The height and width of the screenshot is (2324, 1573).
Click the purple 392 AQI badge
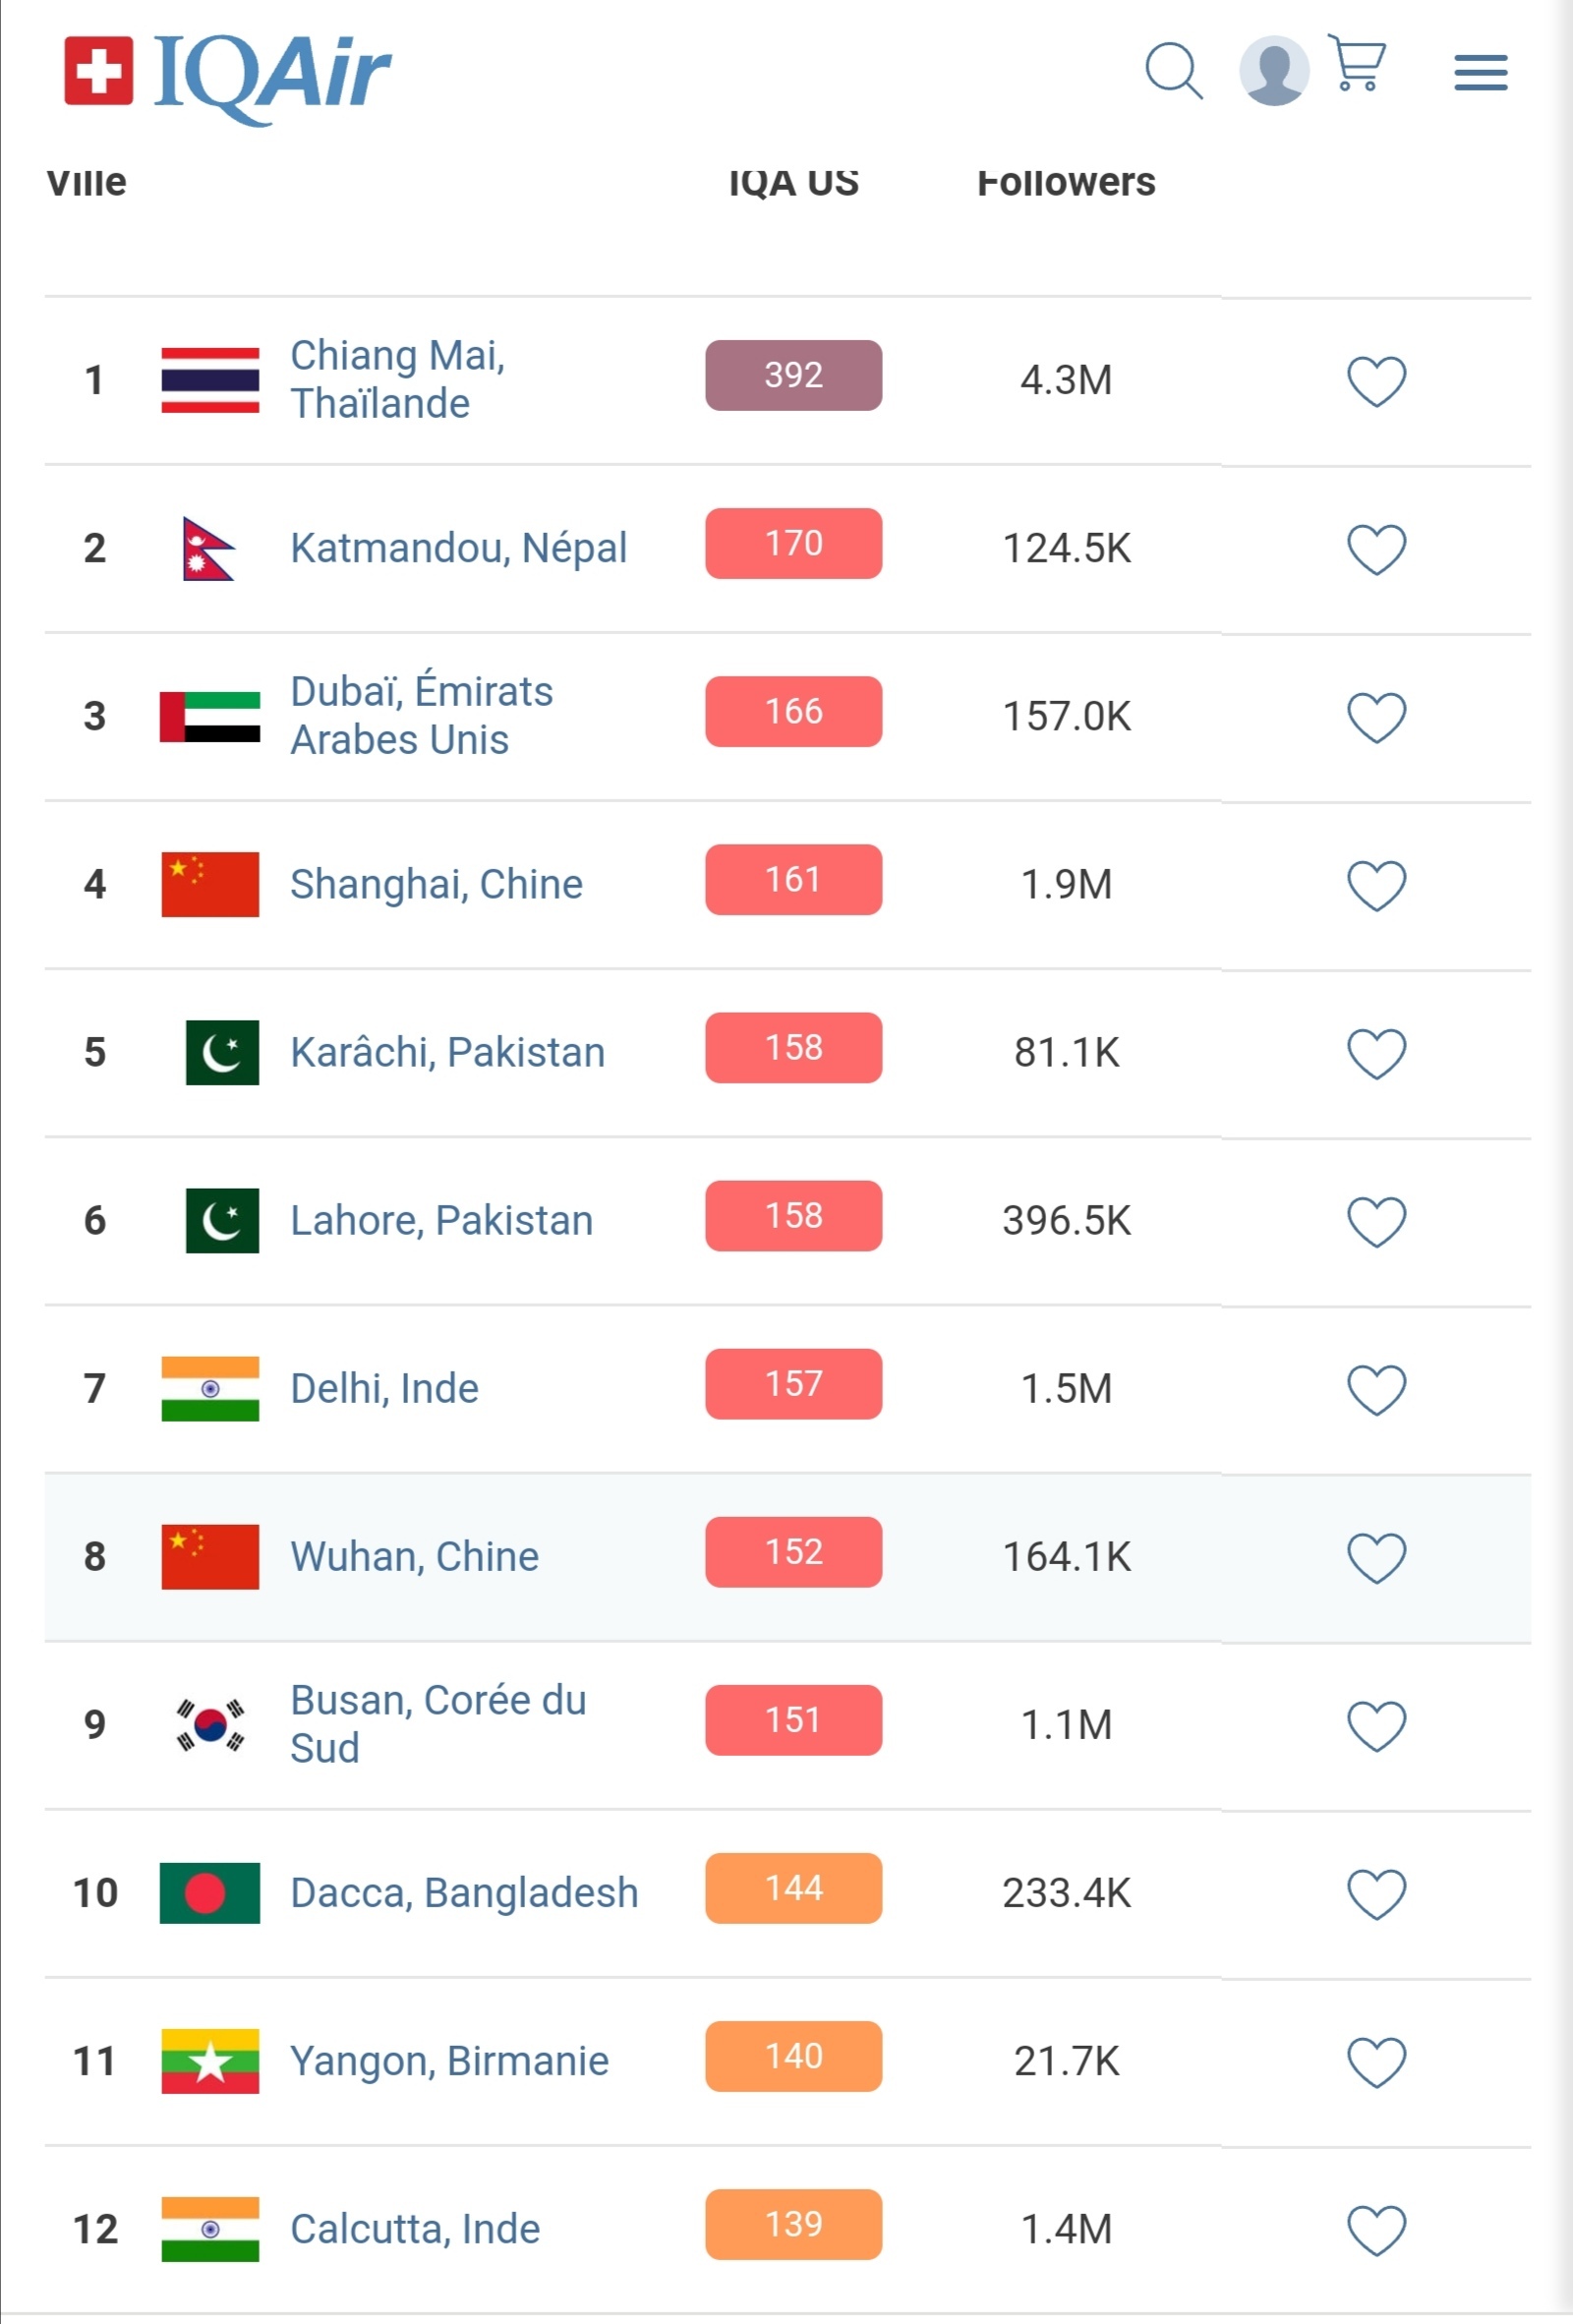793,376
